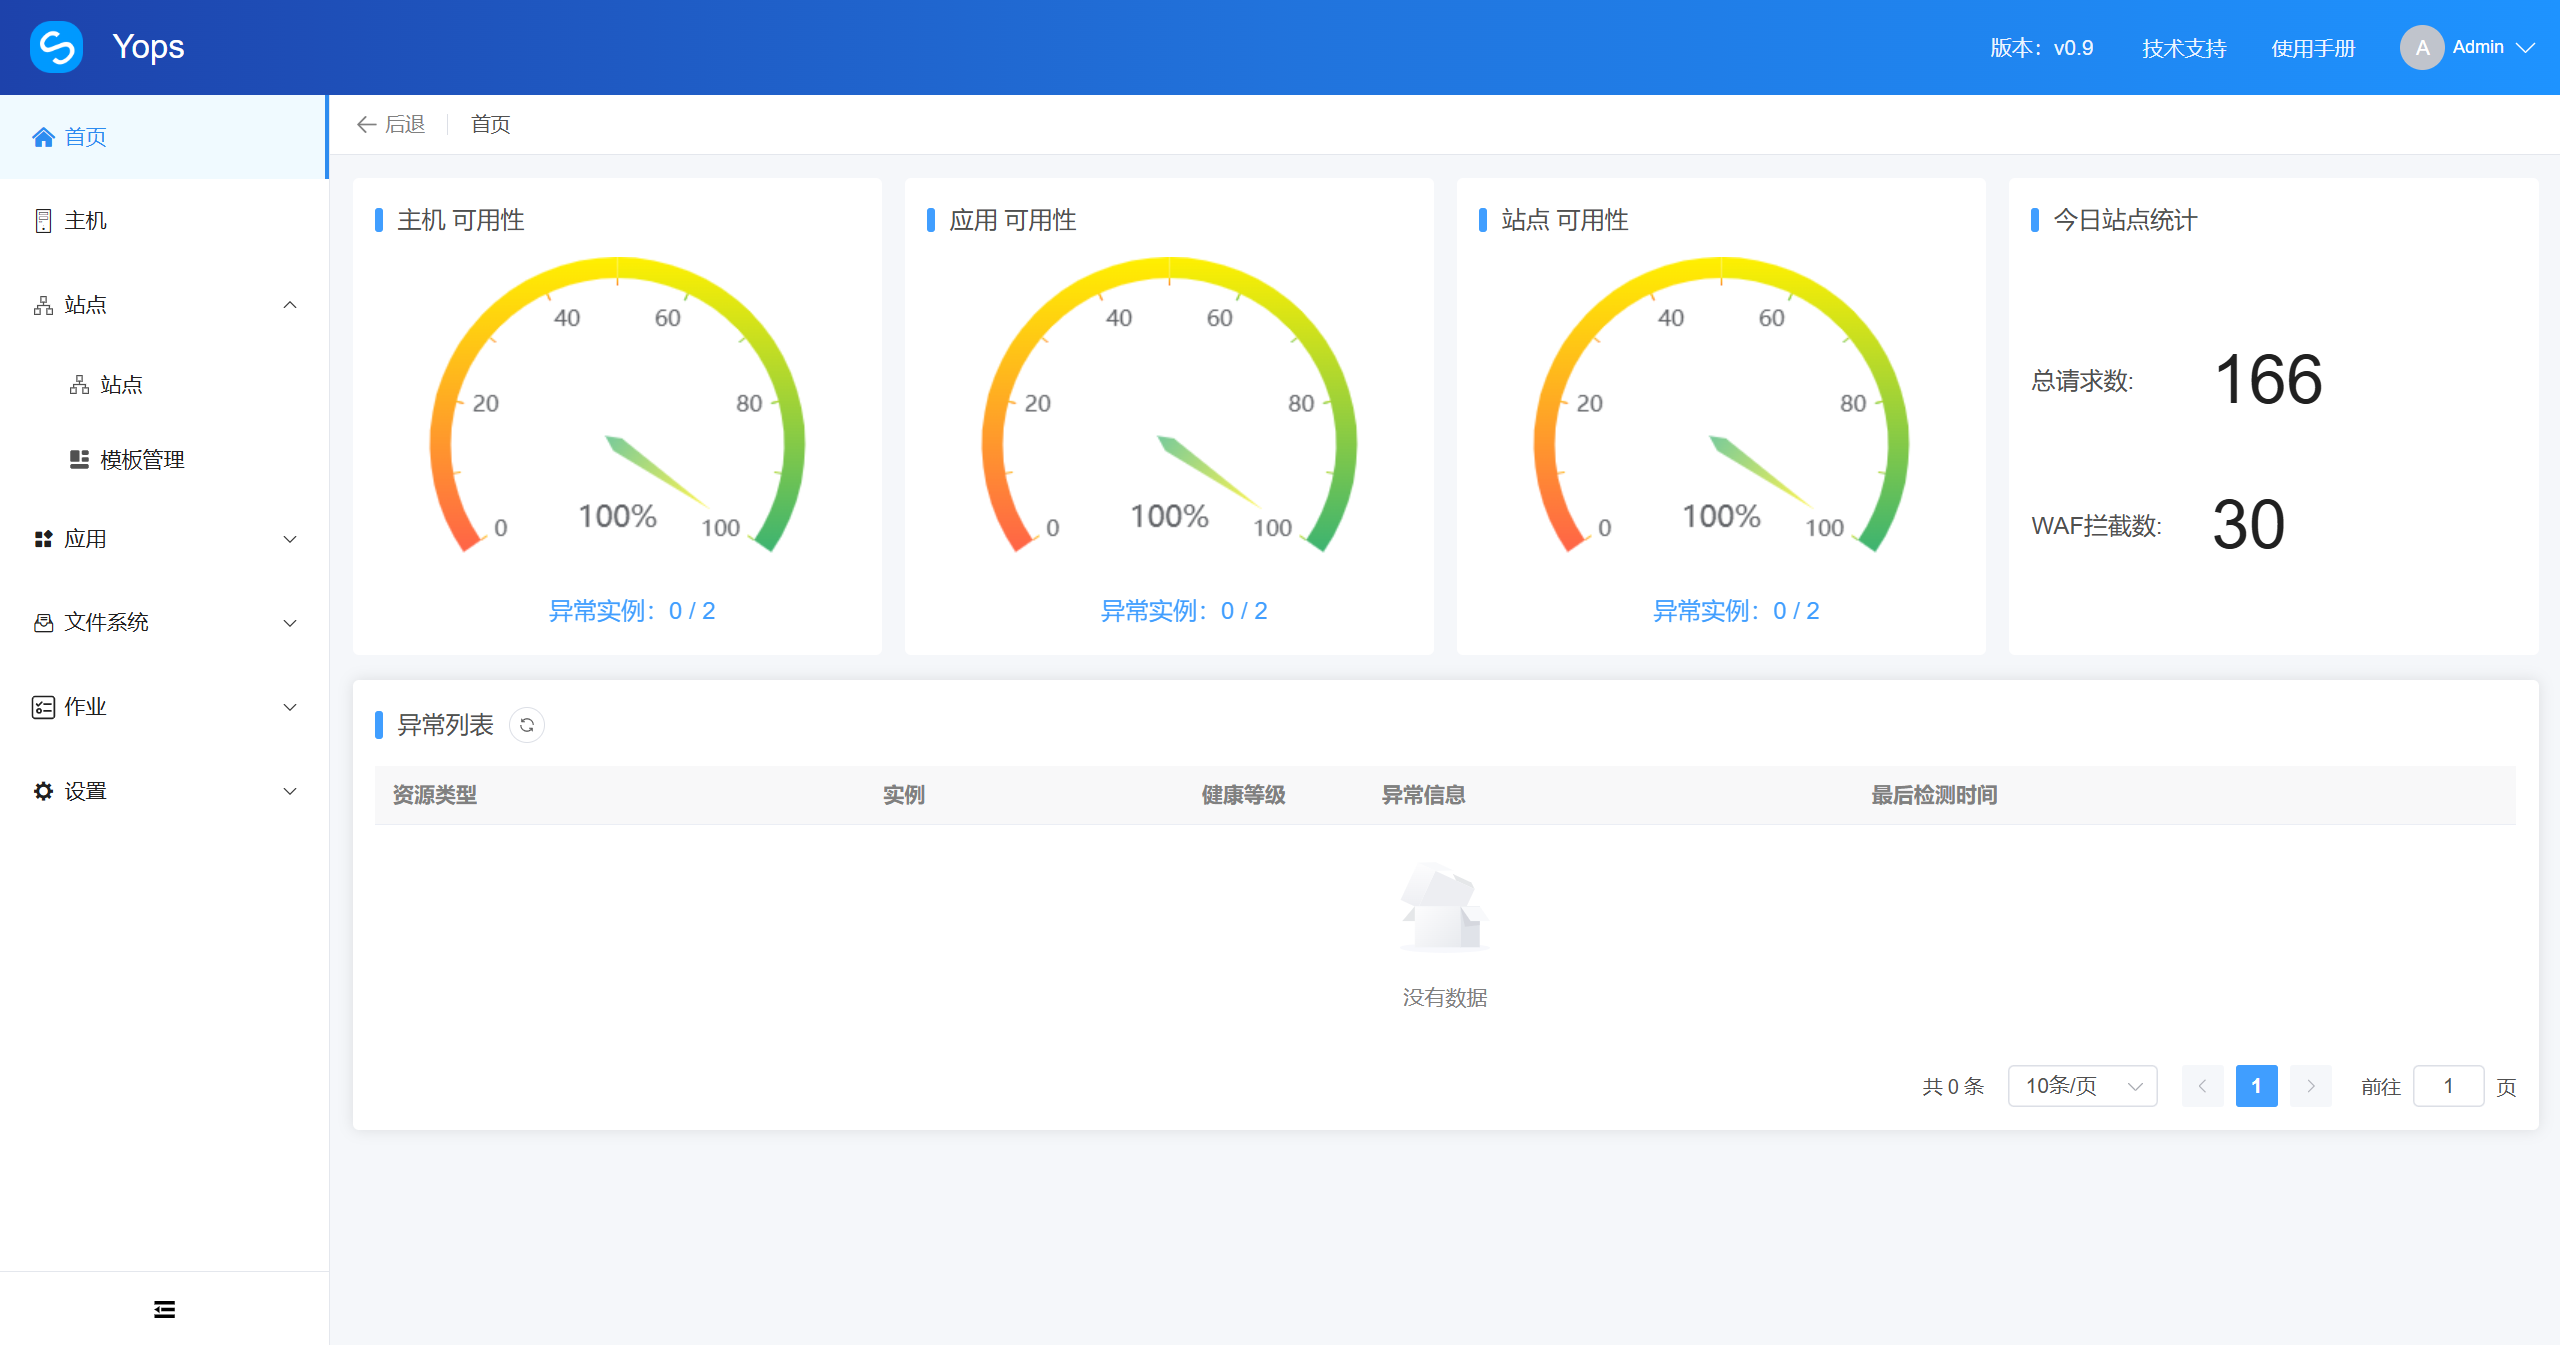Open the 应用 menu item
This screenshot has height=1345, width=2560.
pyautogui.click(x=164, y=539)
